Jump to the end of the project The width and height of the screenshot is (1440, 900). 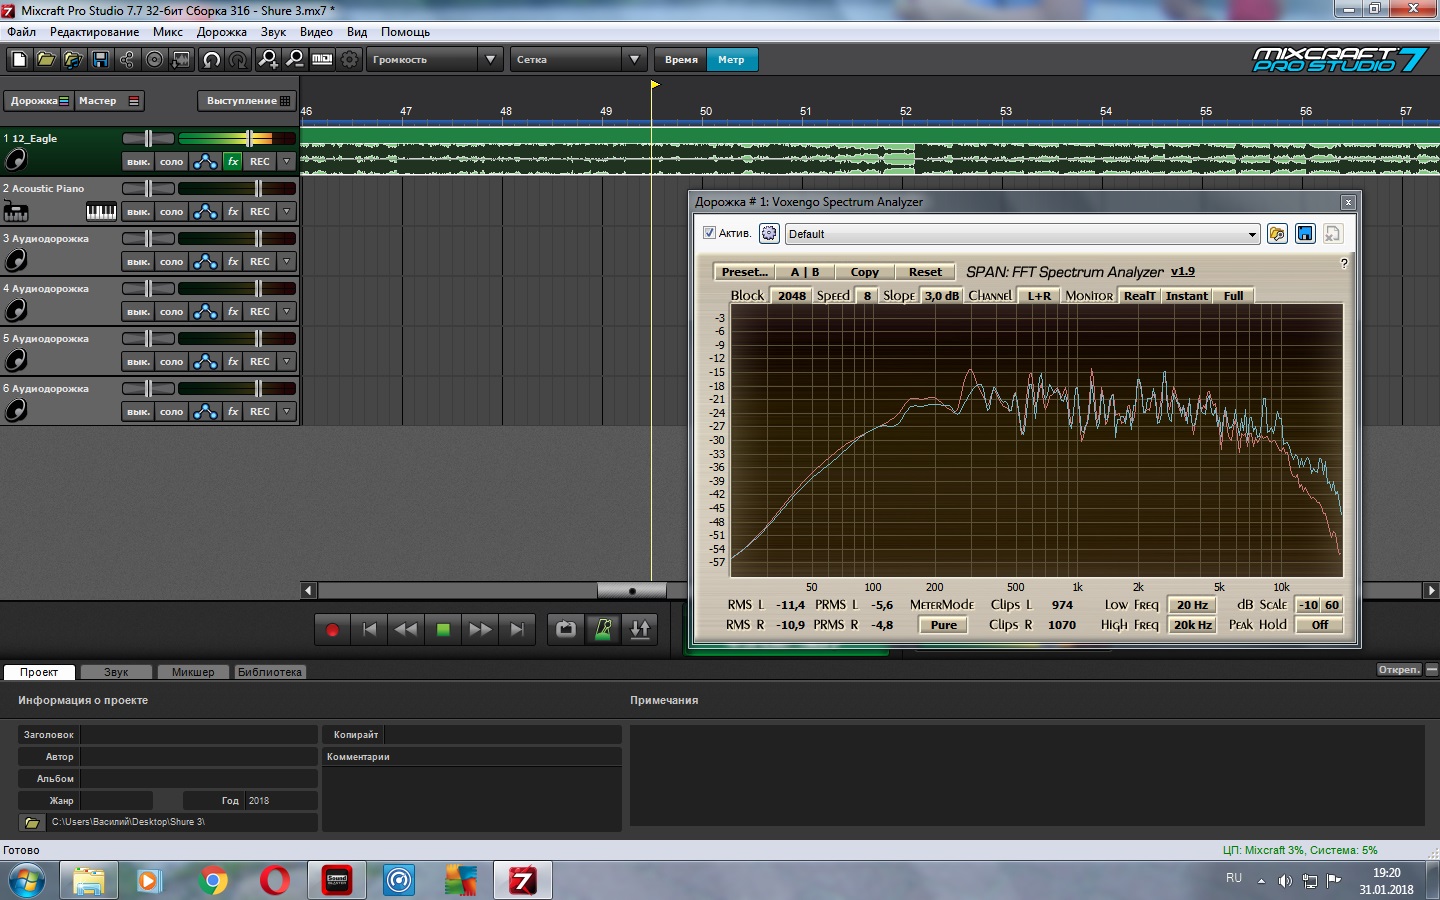[x=517, y=629]
